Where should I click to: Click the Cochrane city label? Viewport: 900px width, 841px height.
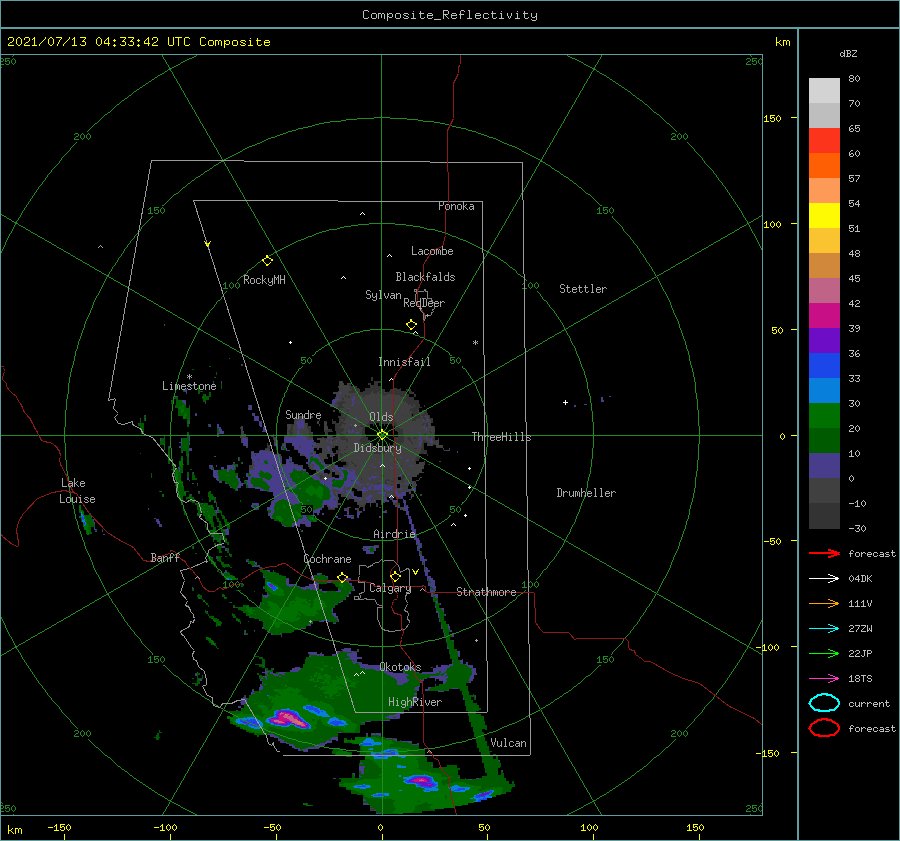(x=327, y=559)
